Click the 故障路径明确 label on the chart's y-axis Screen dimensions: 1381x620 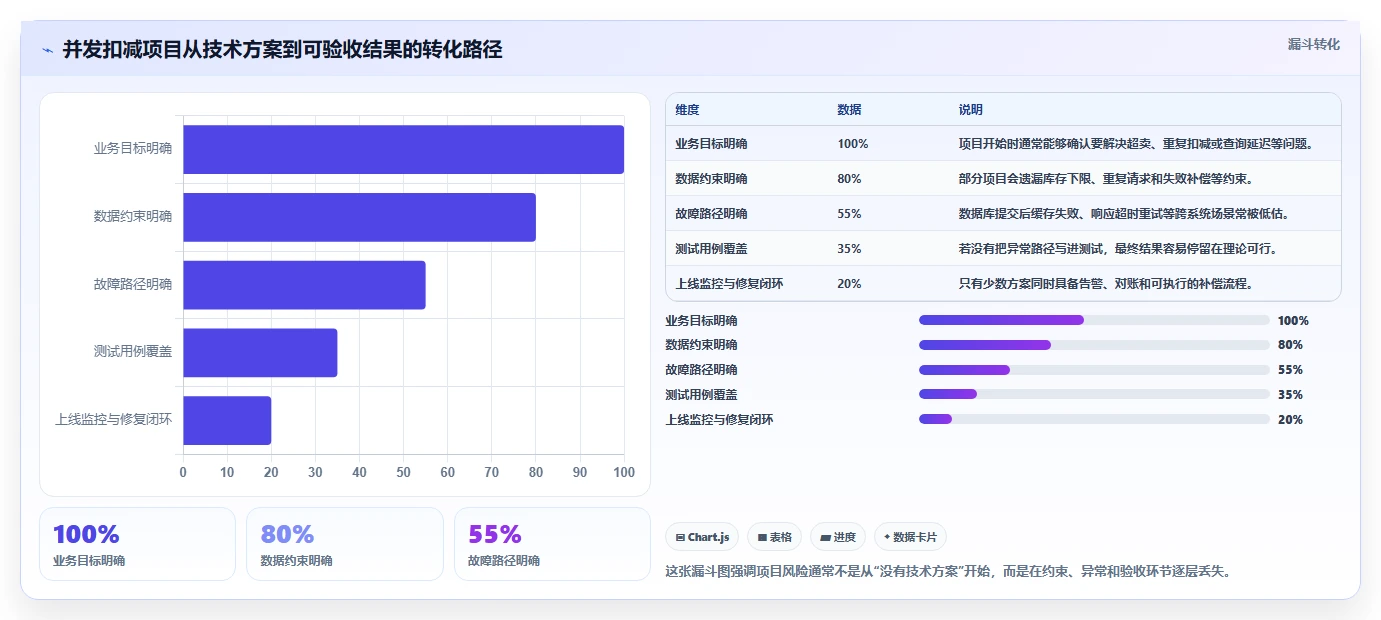pyautogui.click(x=133, y=285)
